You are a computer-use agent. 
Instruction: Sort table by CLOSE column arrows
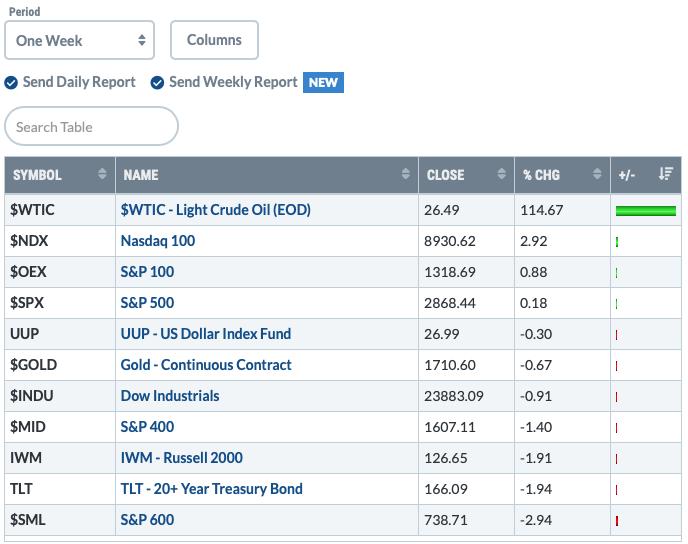502,174
